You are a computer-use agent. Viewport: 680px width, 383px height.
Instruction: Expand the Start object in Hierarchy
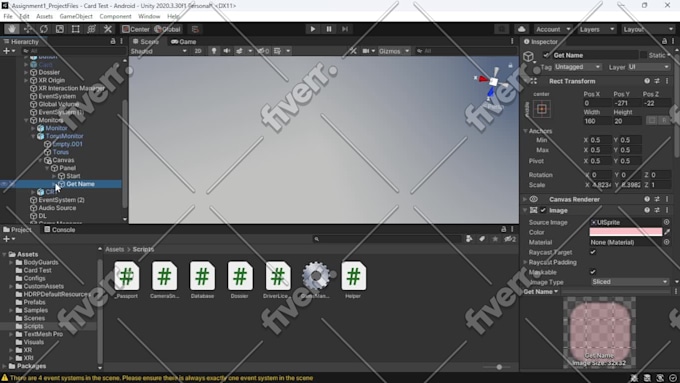click(54, 176)
